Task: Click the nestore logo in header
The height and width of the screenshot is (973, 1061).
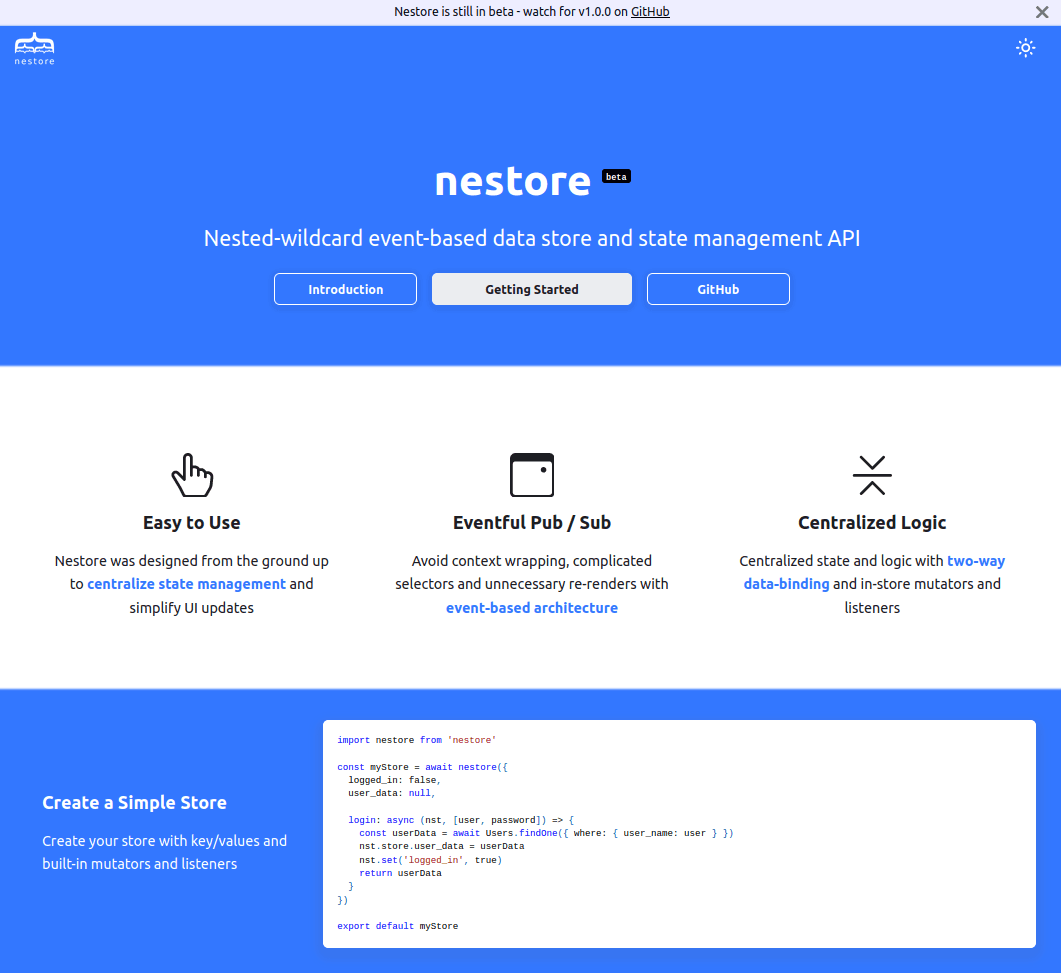Action: [34, 49]
